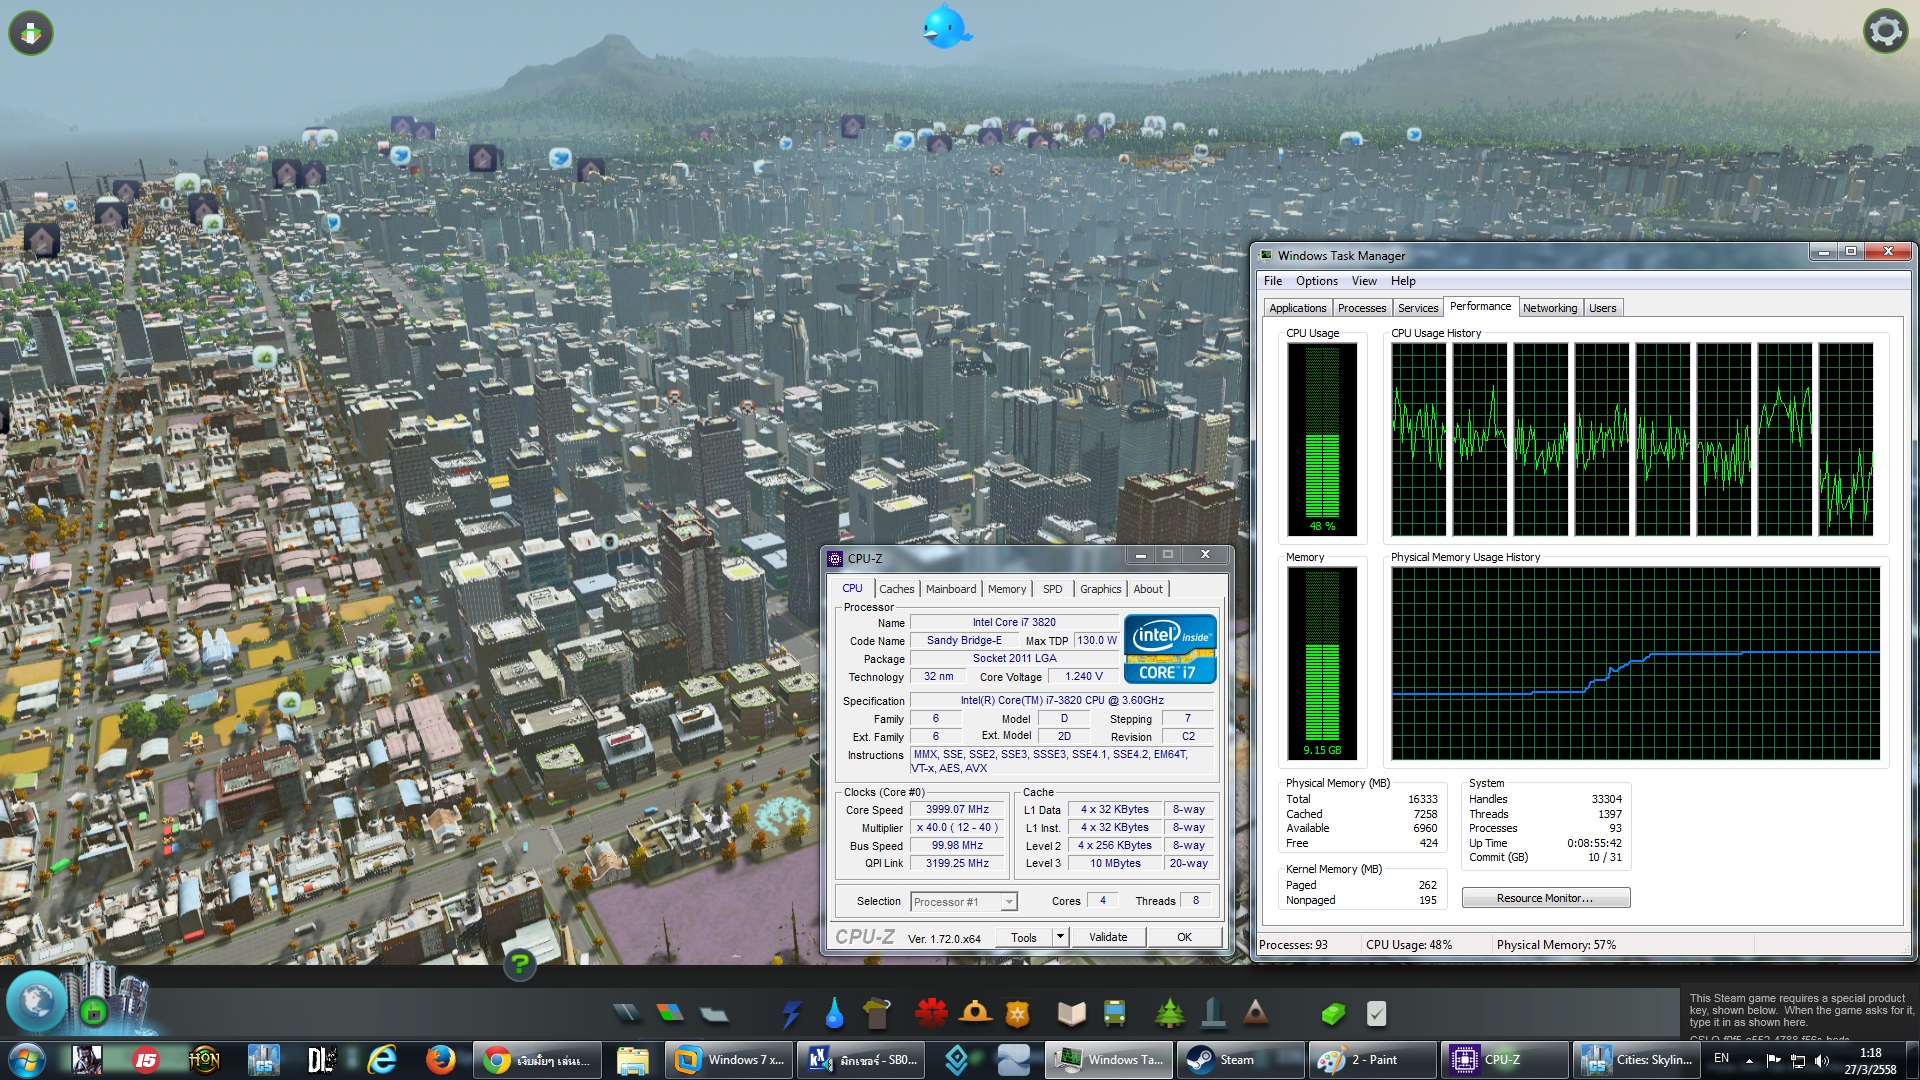The image size is (1920, 1080).
Task: Open Parks tree icon
Action: (x=1169, y=1014)
